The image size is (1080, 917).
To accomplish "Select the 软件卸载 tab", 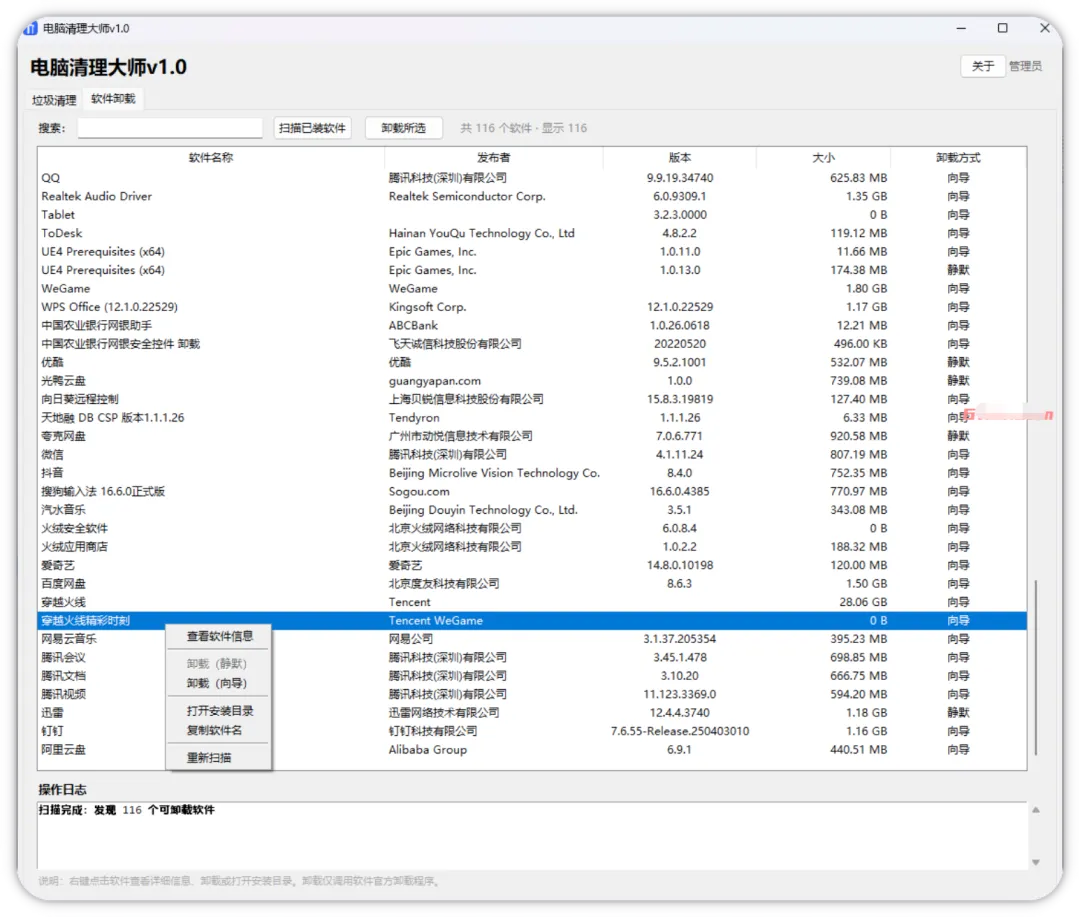I will click(113, 99).
